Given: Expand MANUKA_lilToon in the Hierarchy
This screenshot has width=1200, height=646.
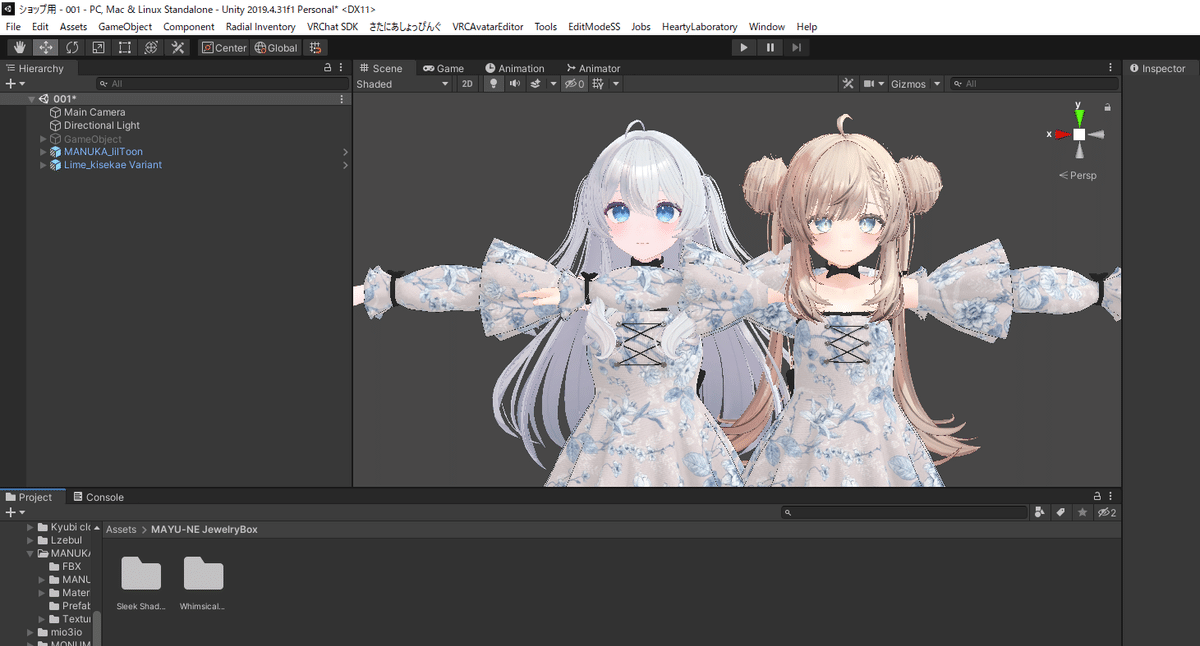Looking at the screenshot, I should coord(42,151).
